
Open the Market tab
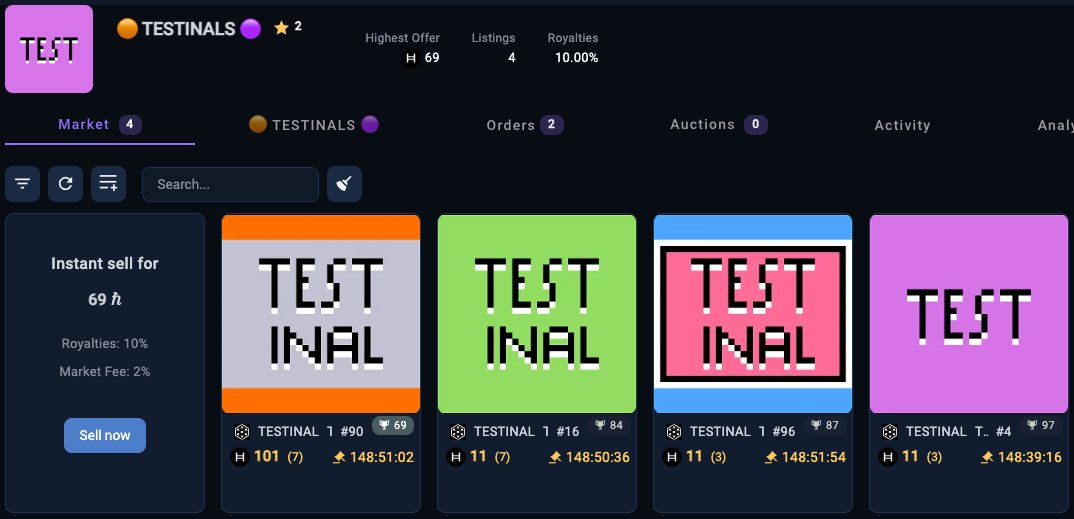[100, 125]
